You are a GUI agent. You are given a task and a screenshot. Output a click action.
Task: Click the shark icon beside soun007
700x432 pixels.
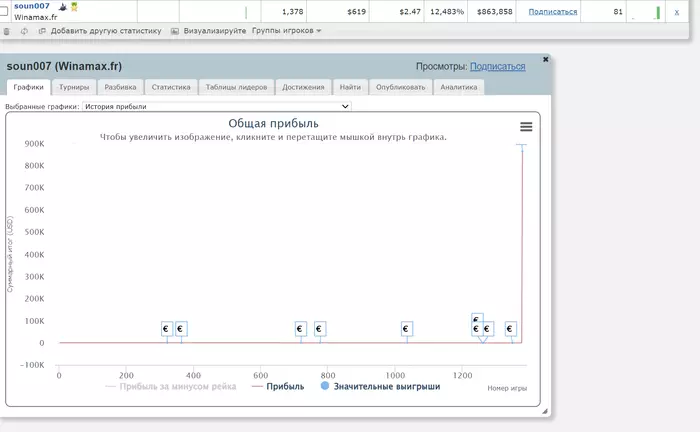click(63, 7)
